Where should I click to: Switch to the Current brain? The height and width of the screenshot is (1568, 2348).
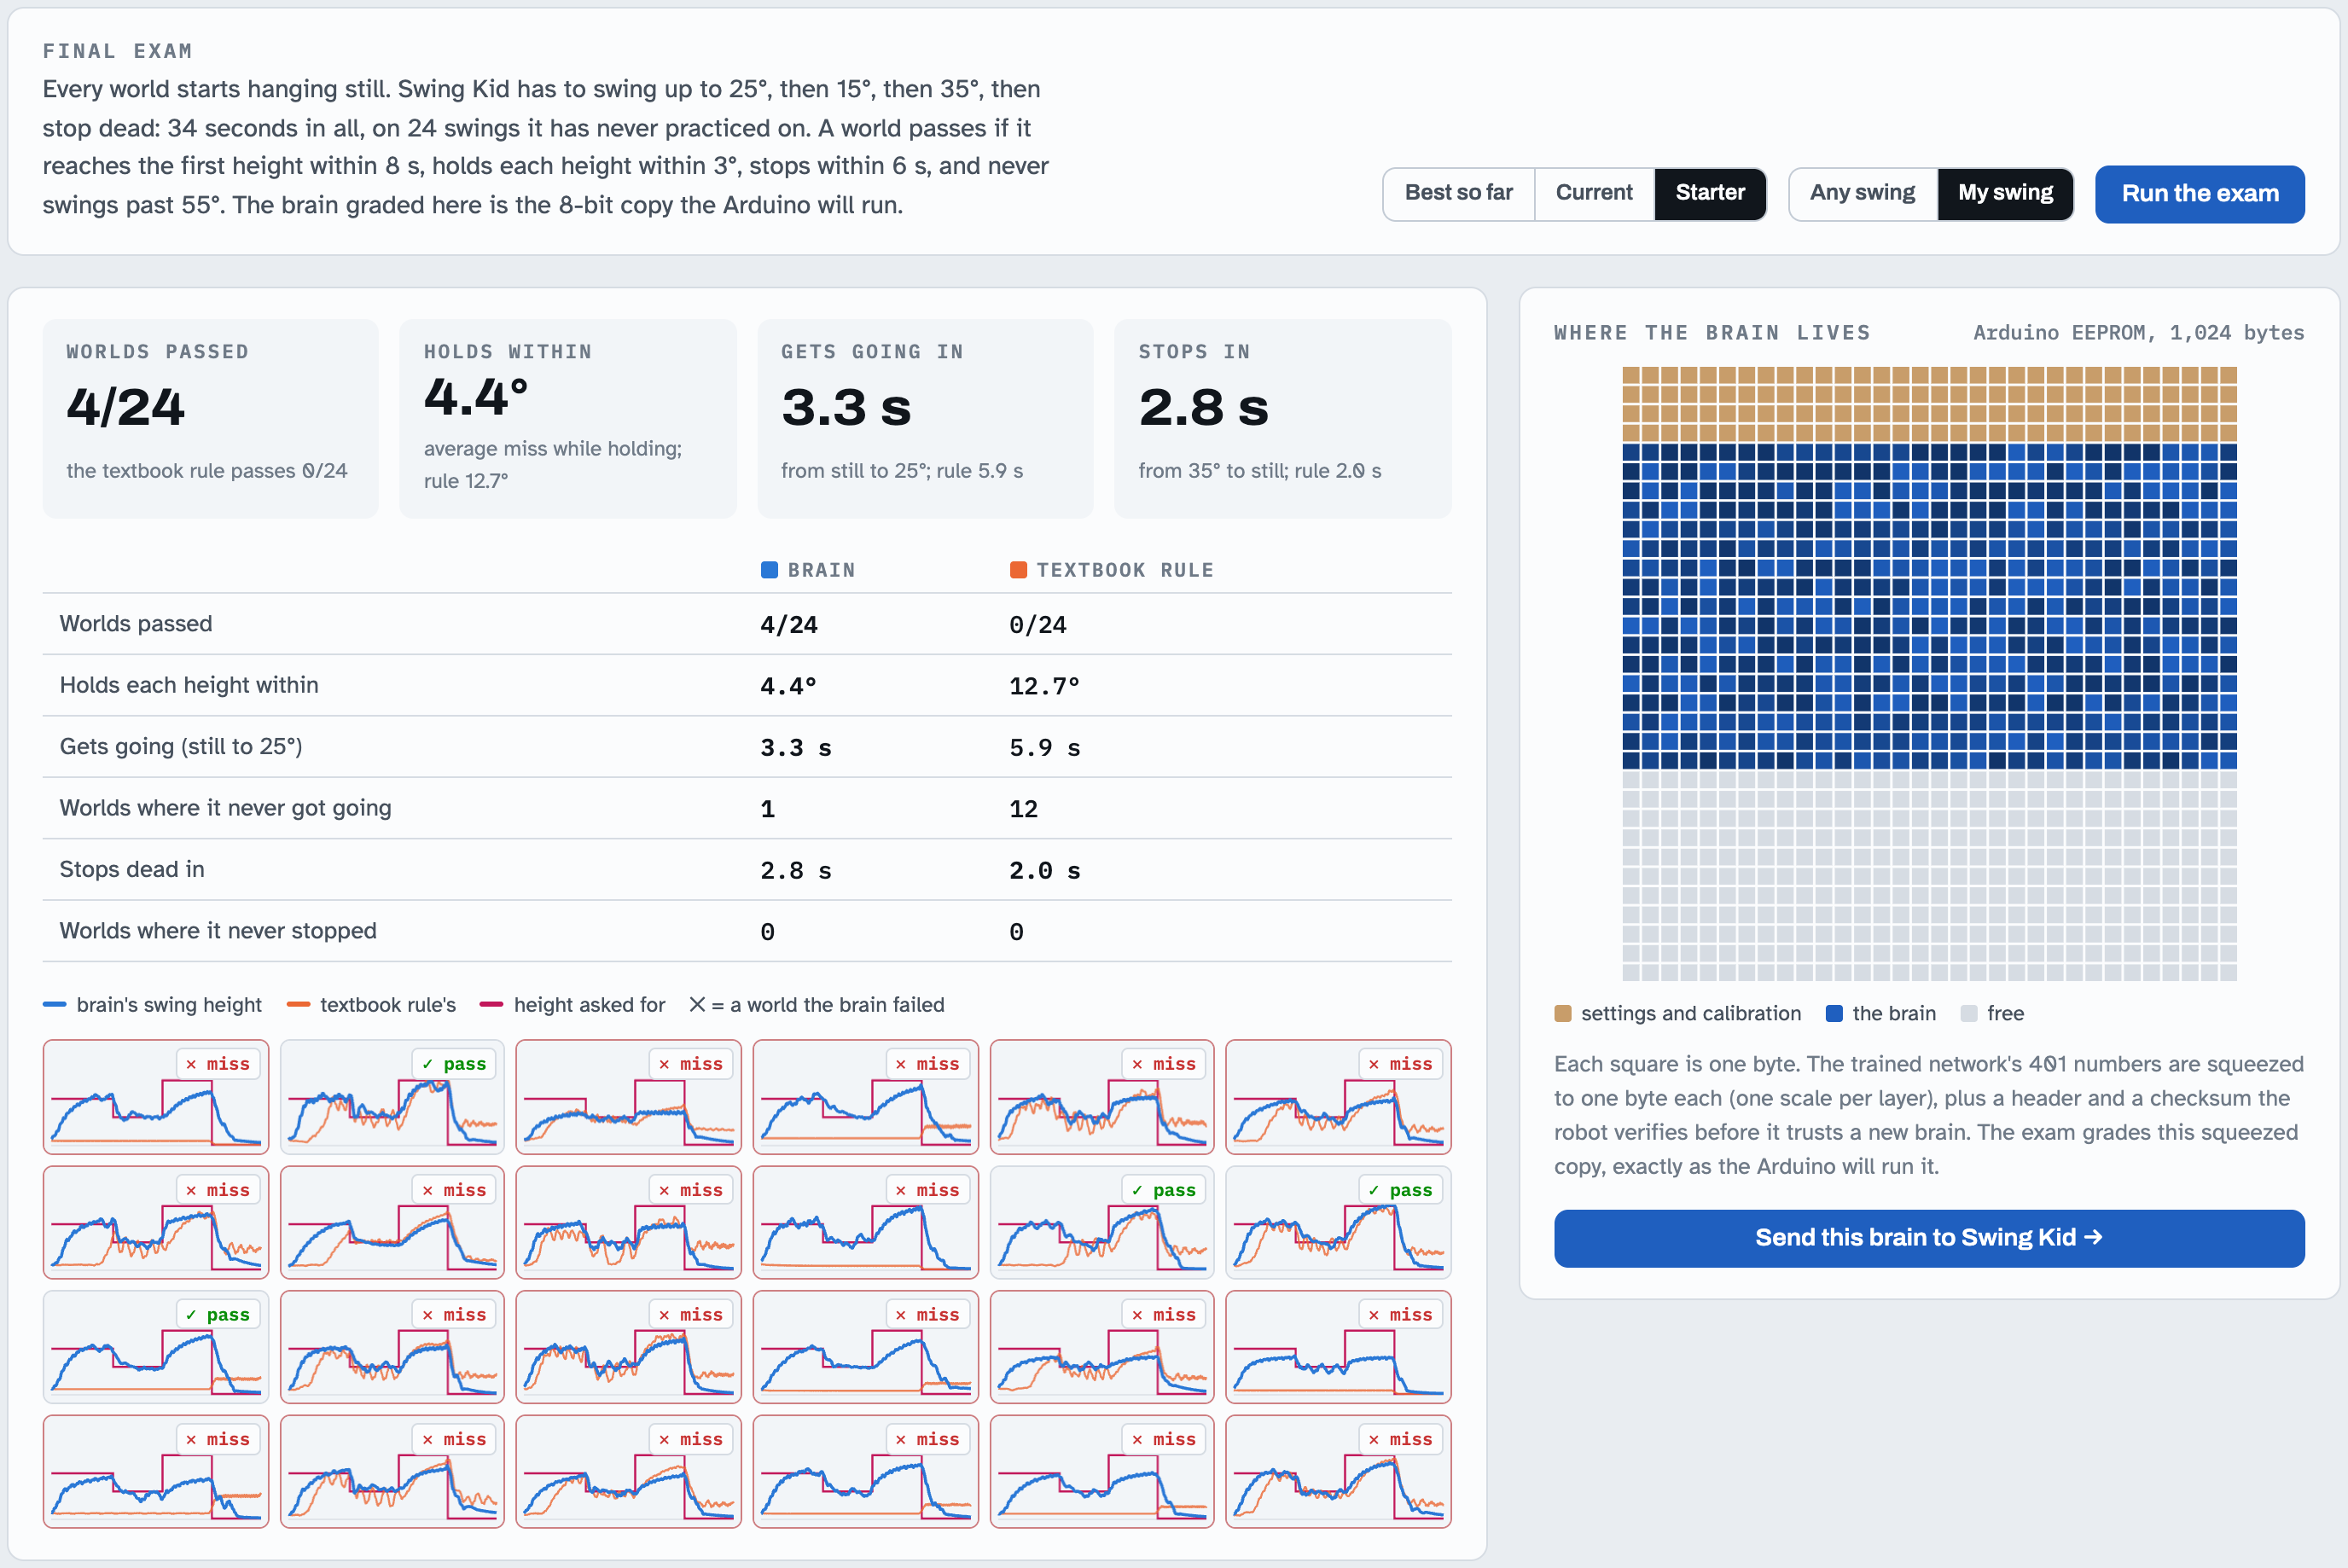(1593, 193)
